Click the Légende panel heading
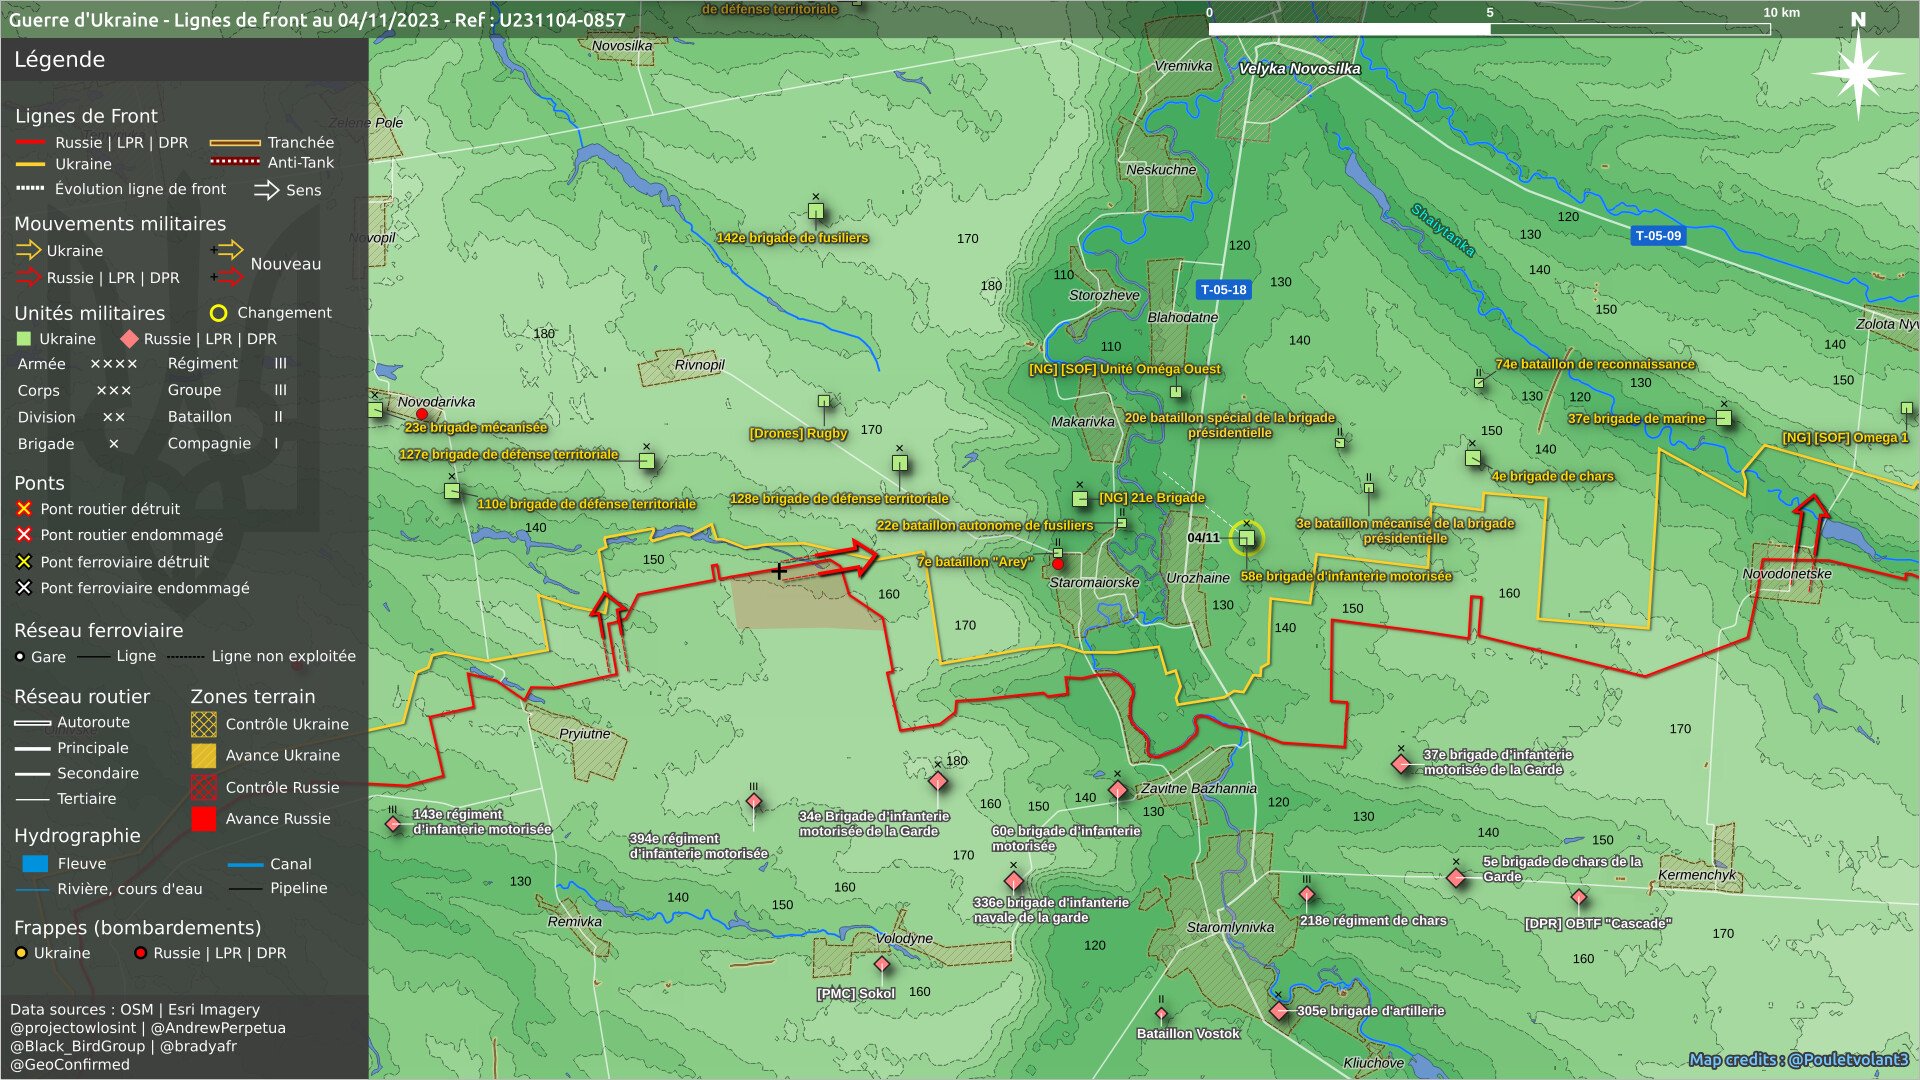 [x=59, y=59]
